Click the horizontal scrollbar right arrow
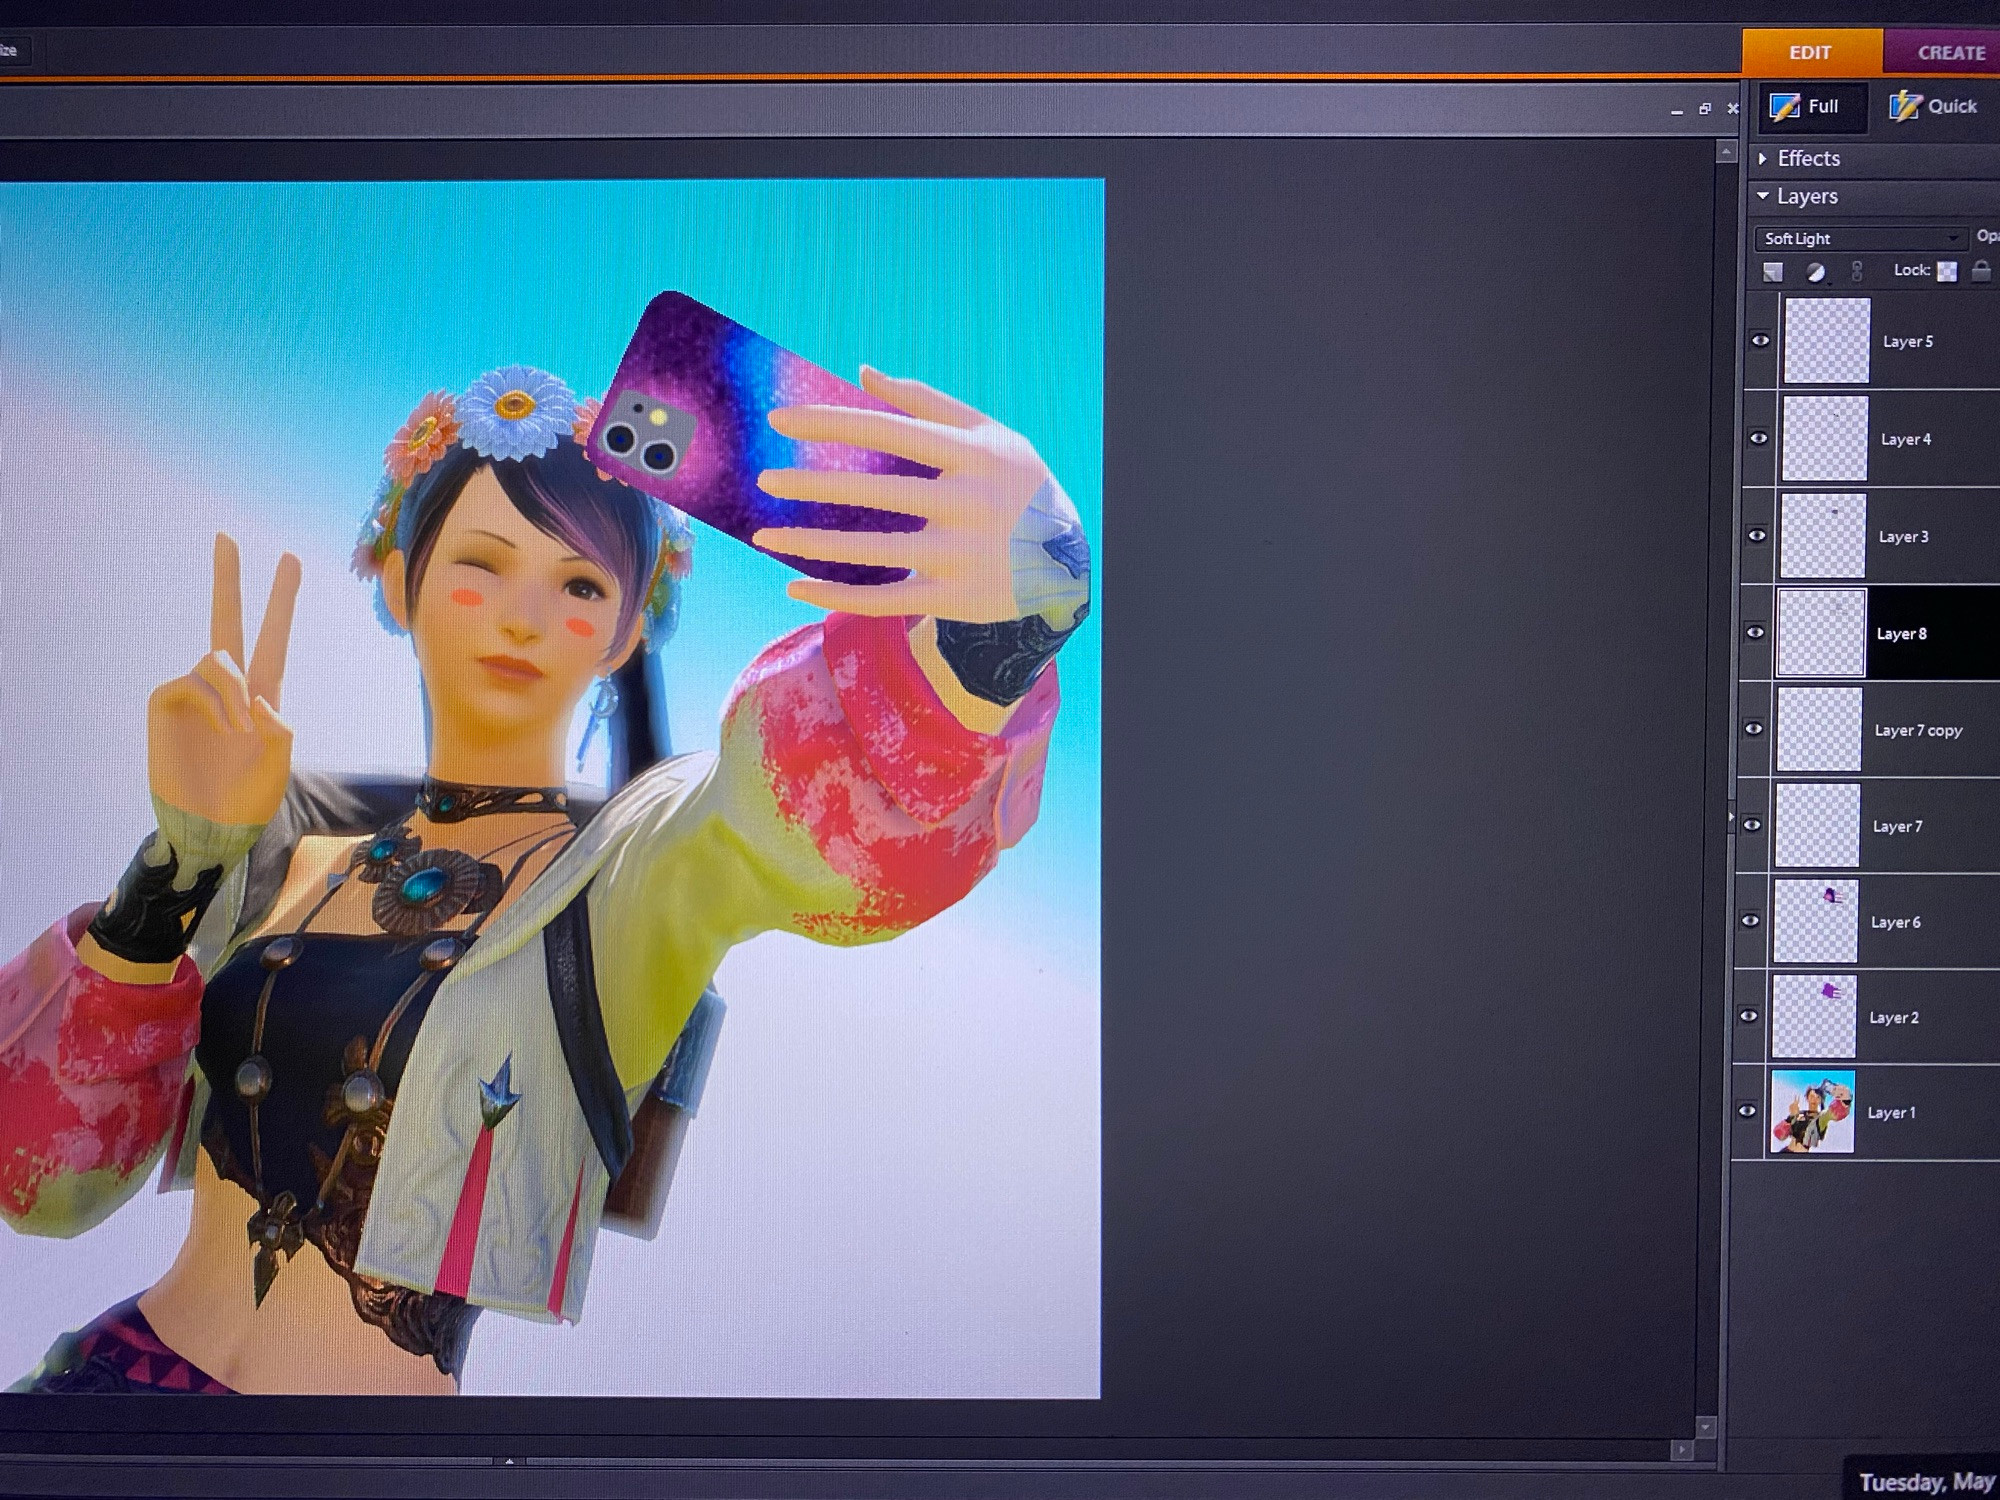This screenshot has width=2000, height=1500. [x=1681, y=1450]
